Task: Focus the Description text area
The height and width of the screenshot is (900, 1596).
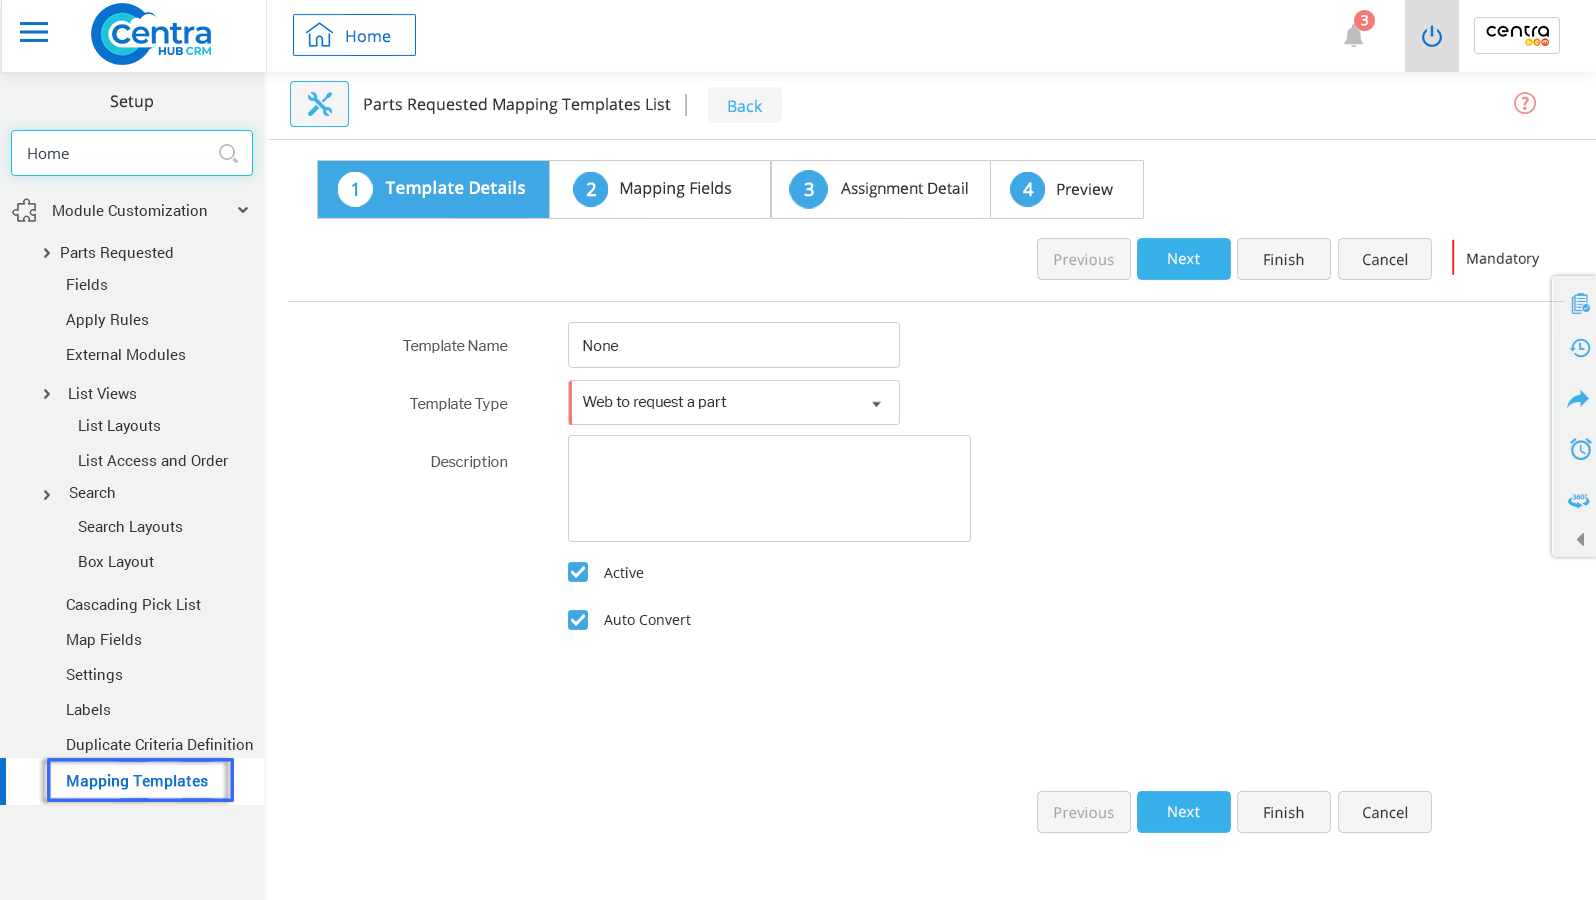Action: click(x=769, y=488)
